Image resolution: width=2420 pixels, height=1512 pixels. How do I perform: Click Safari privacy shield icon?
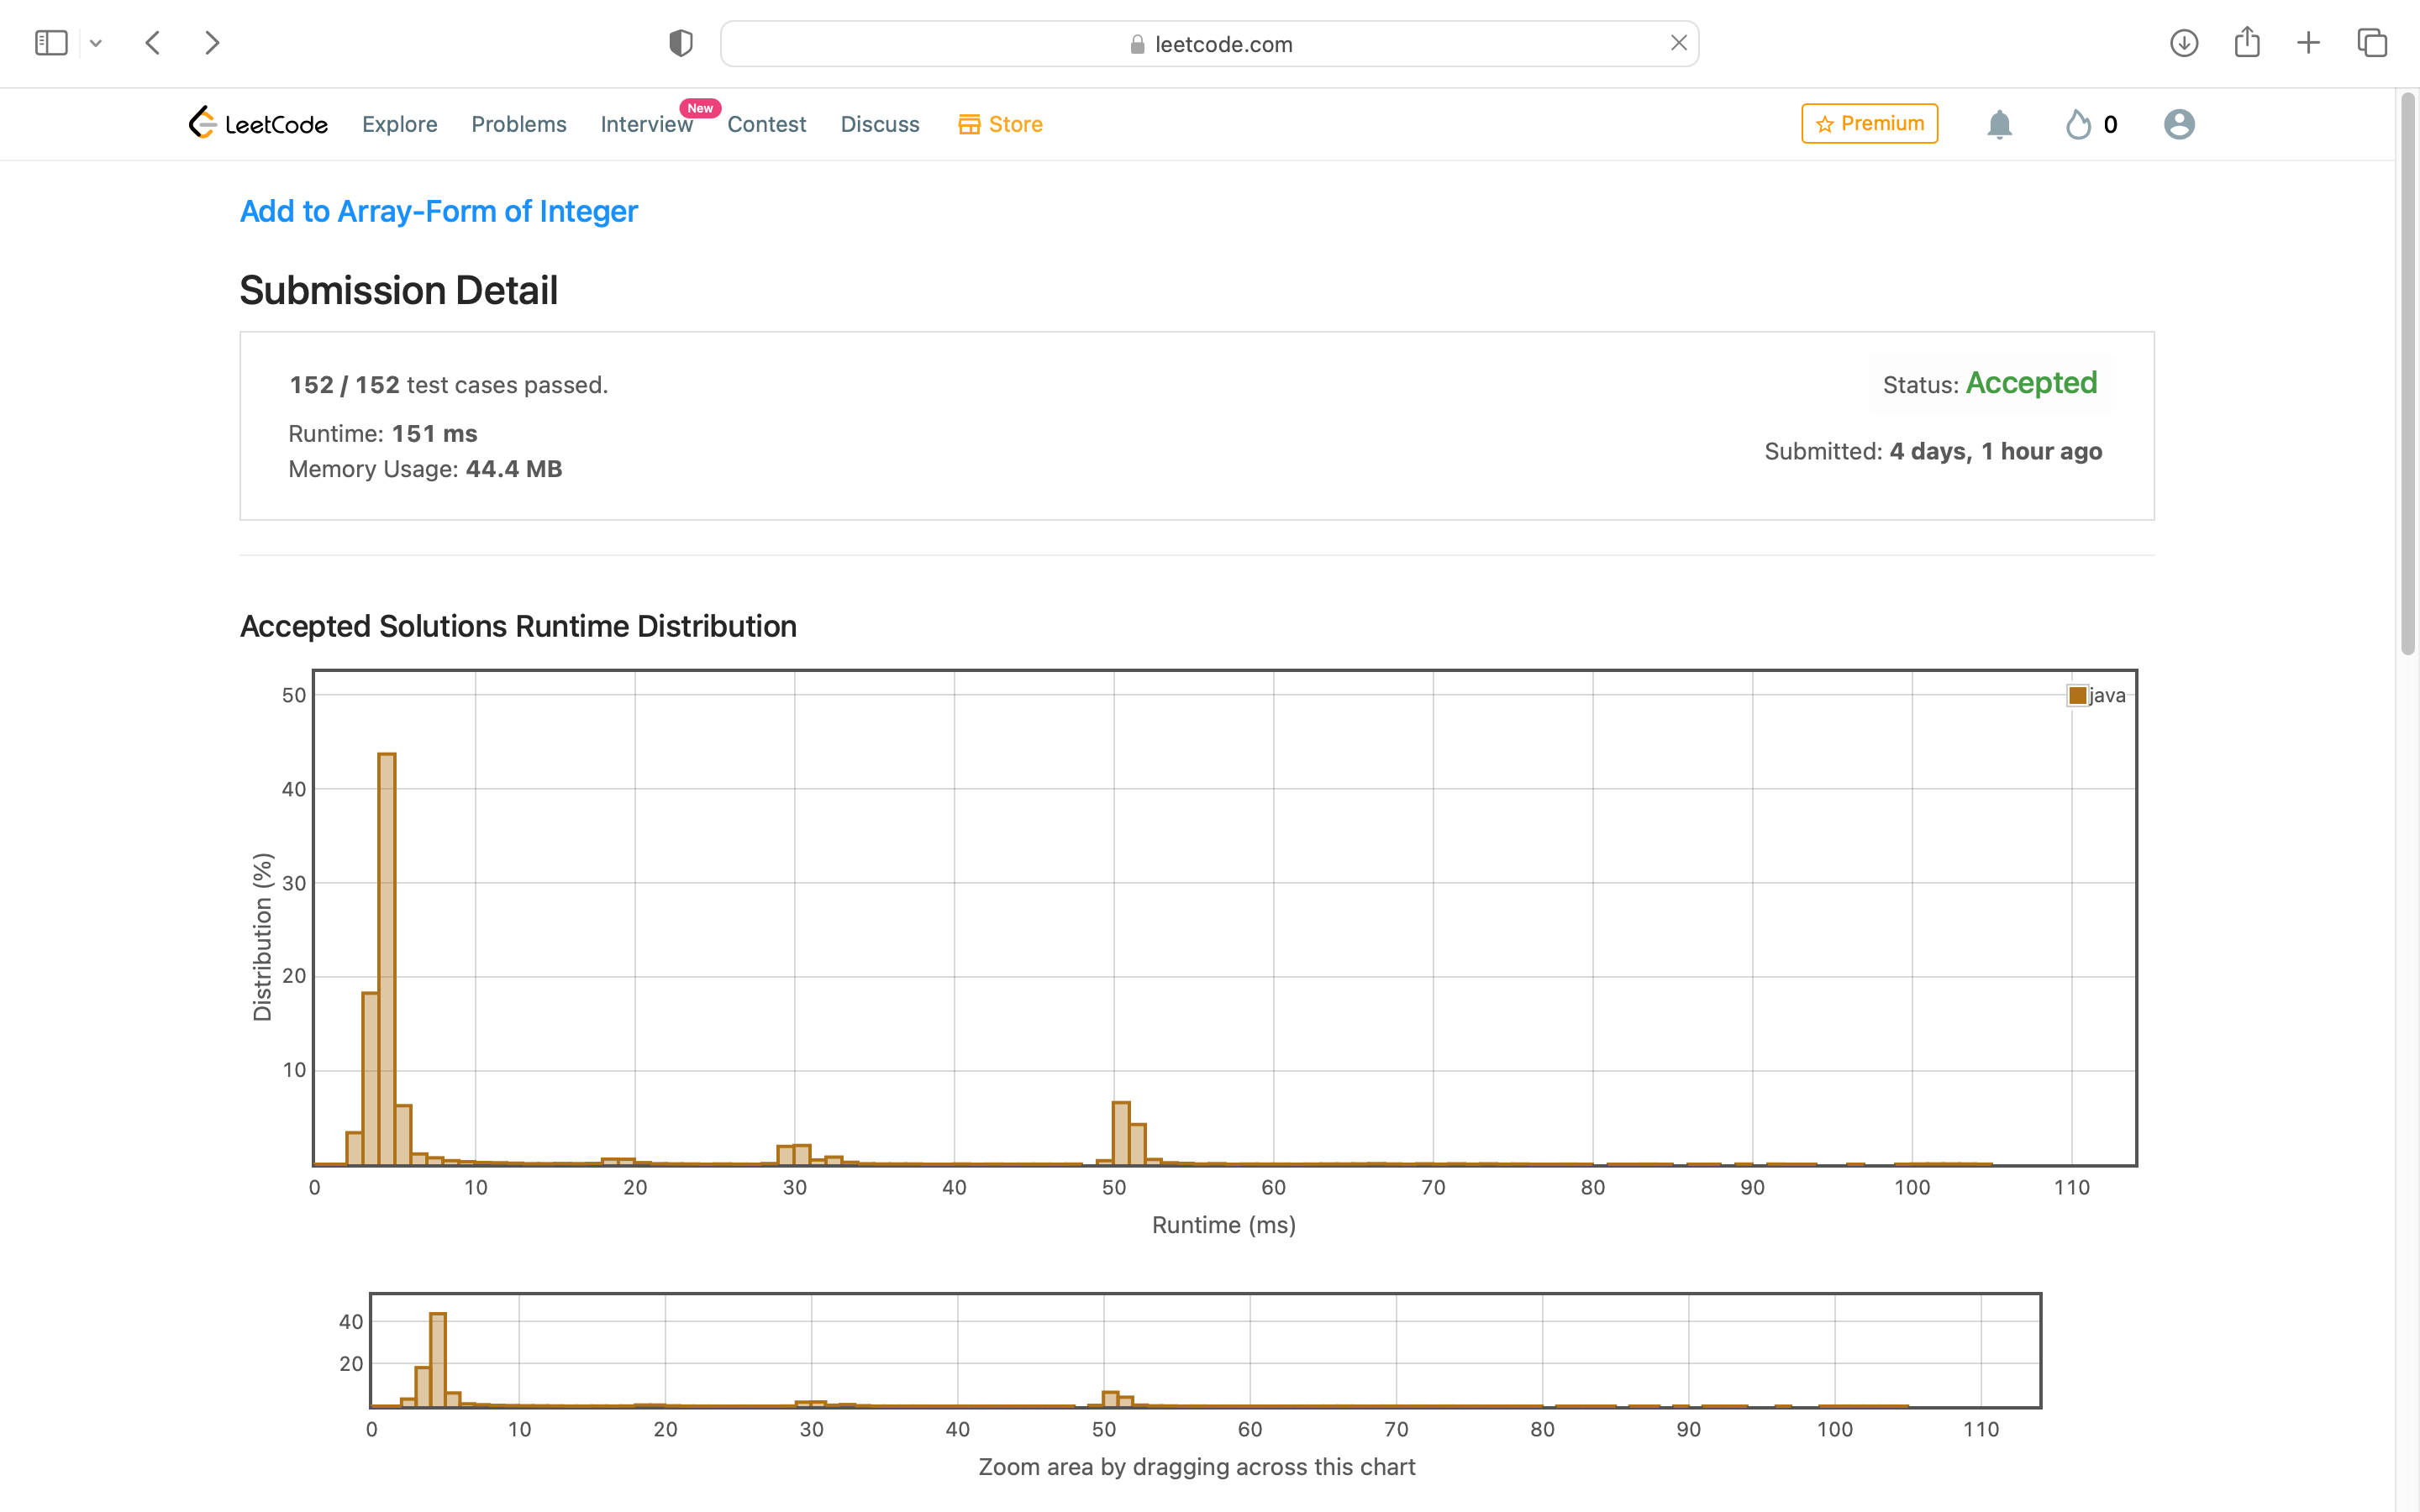click(x=681, y=43)
